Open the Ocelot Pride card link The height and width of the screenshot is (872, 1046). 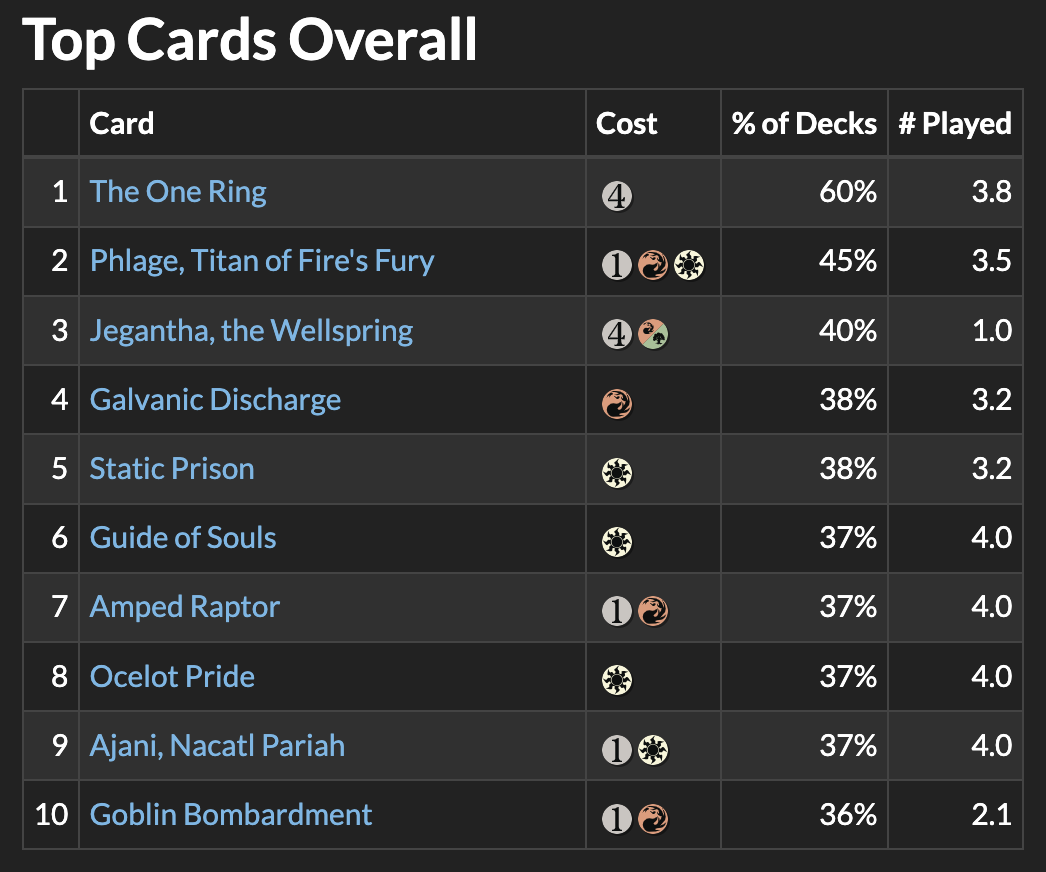pyautogui.click(x=172, y=677)
